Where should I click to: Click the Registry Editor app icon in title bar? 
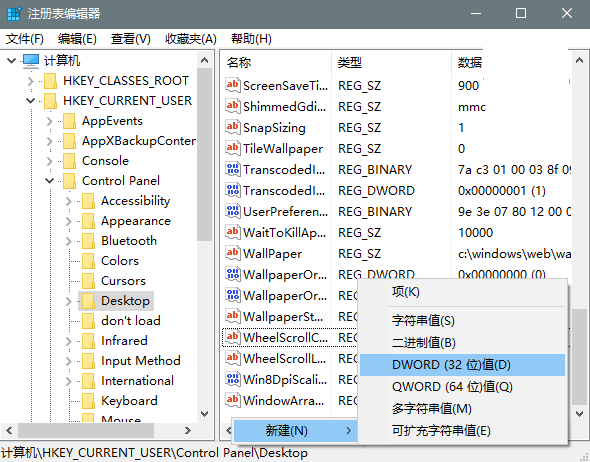(14, 14)
